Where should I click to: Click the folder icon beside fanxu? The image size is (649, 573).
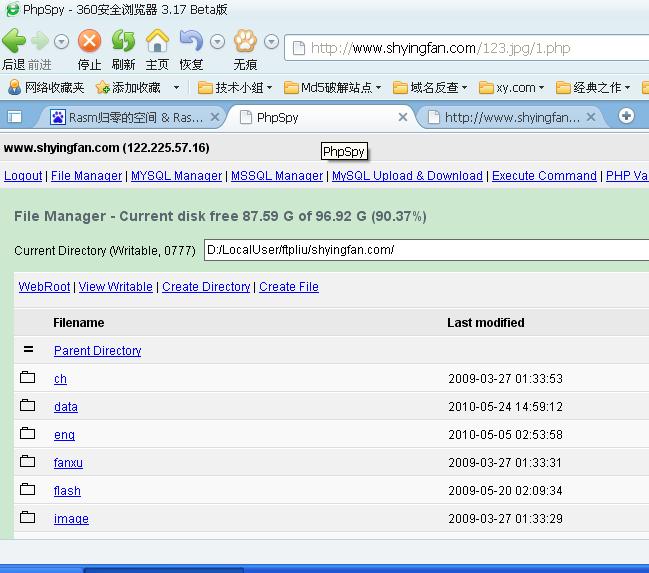click(28, 461)
